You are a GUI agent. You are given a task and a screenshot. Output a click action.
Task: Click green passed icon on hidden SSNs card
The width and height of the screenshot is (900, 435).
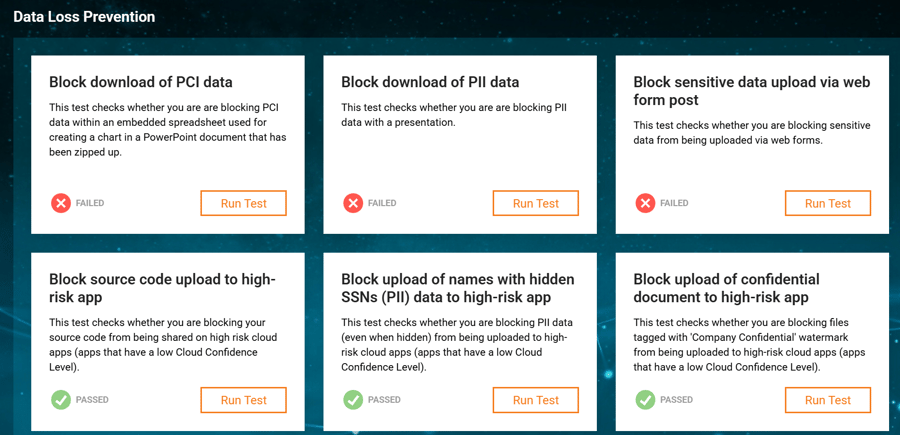353,400
